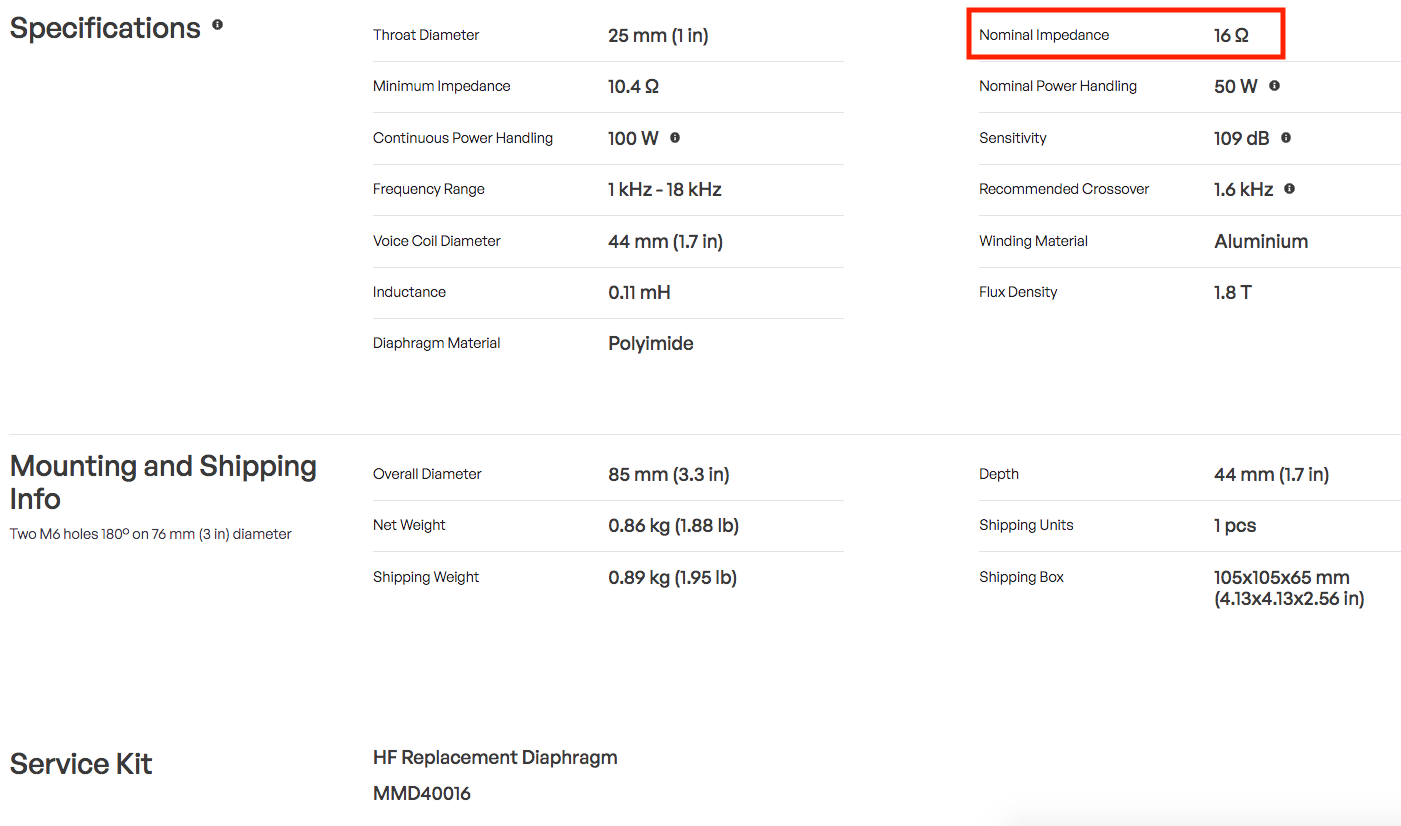Click the Throat Diameter value 25 mm
This screenshot has height=826, width=1401.
tap(658, 35)
